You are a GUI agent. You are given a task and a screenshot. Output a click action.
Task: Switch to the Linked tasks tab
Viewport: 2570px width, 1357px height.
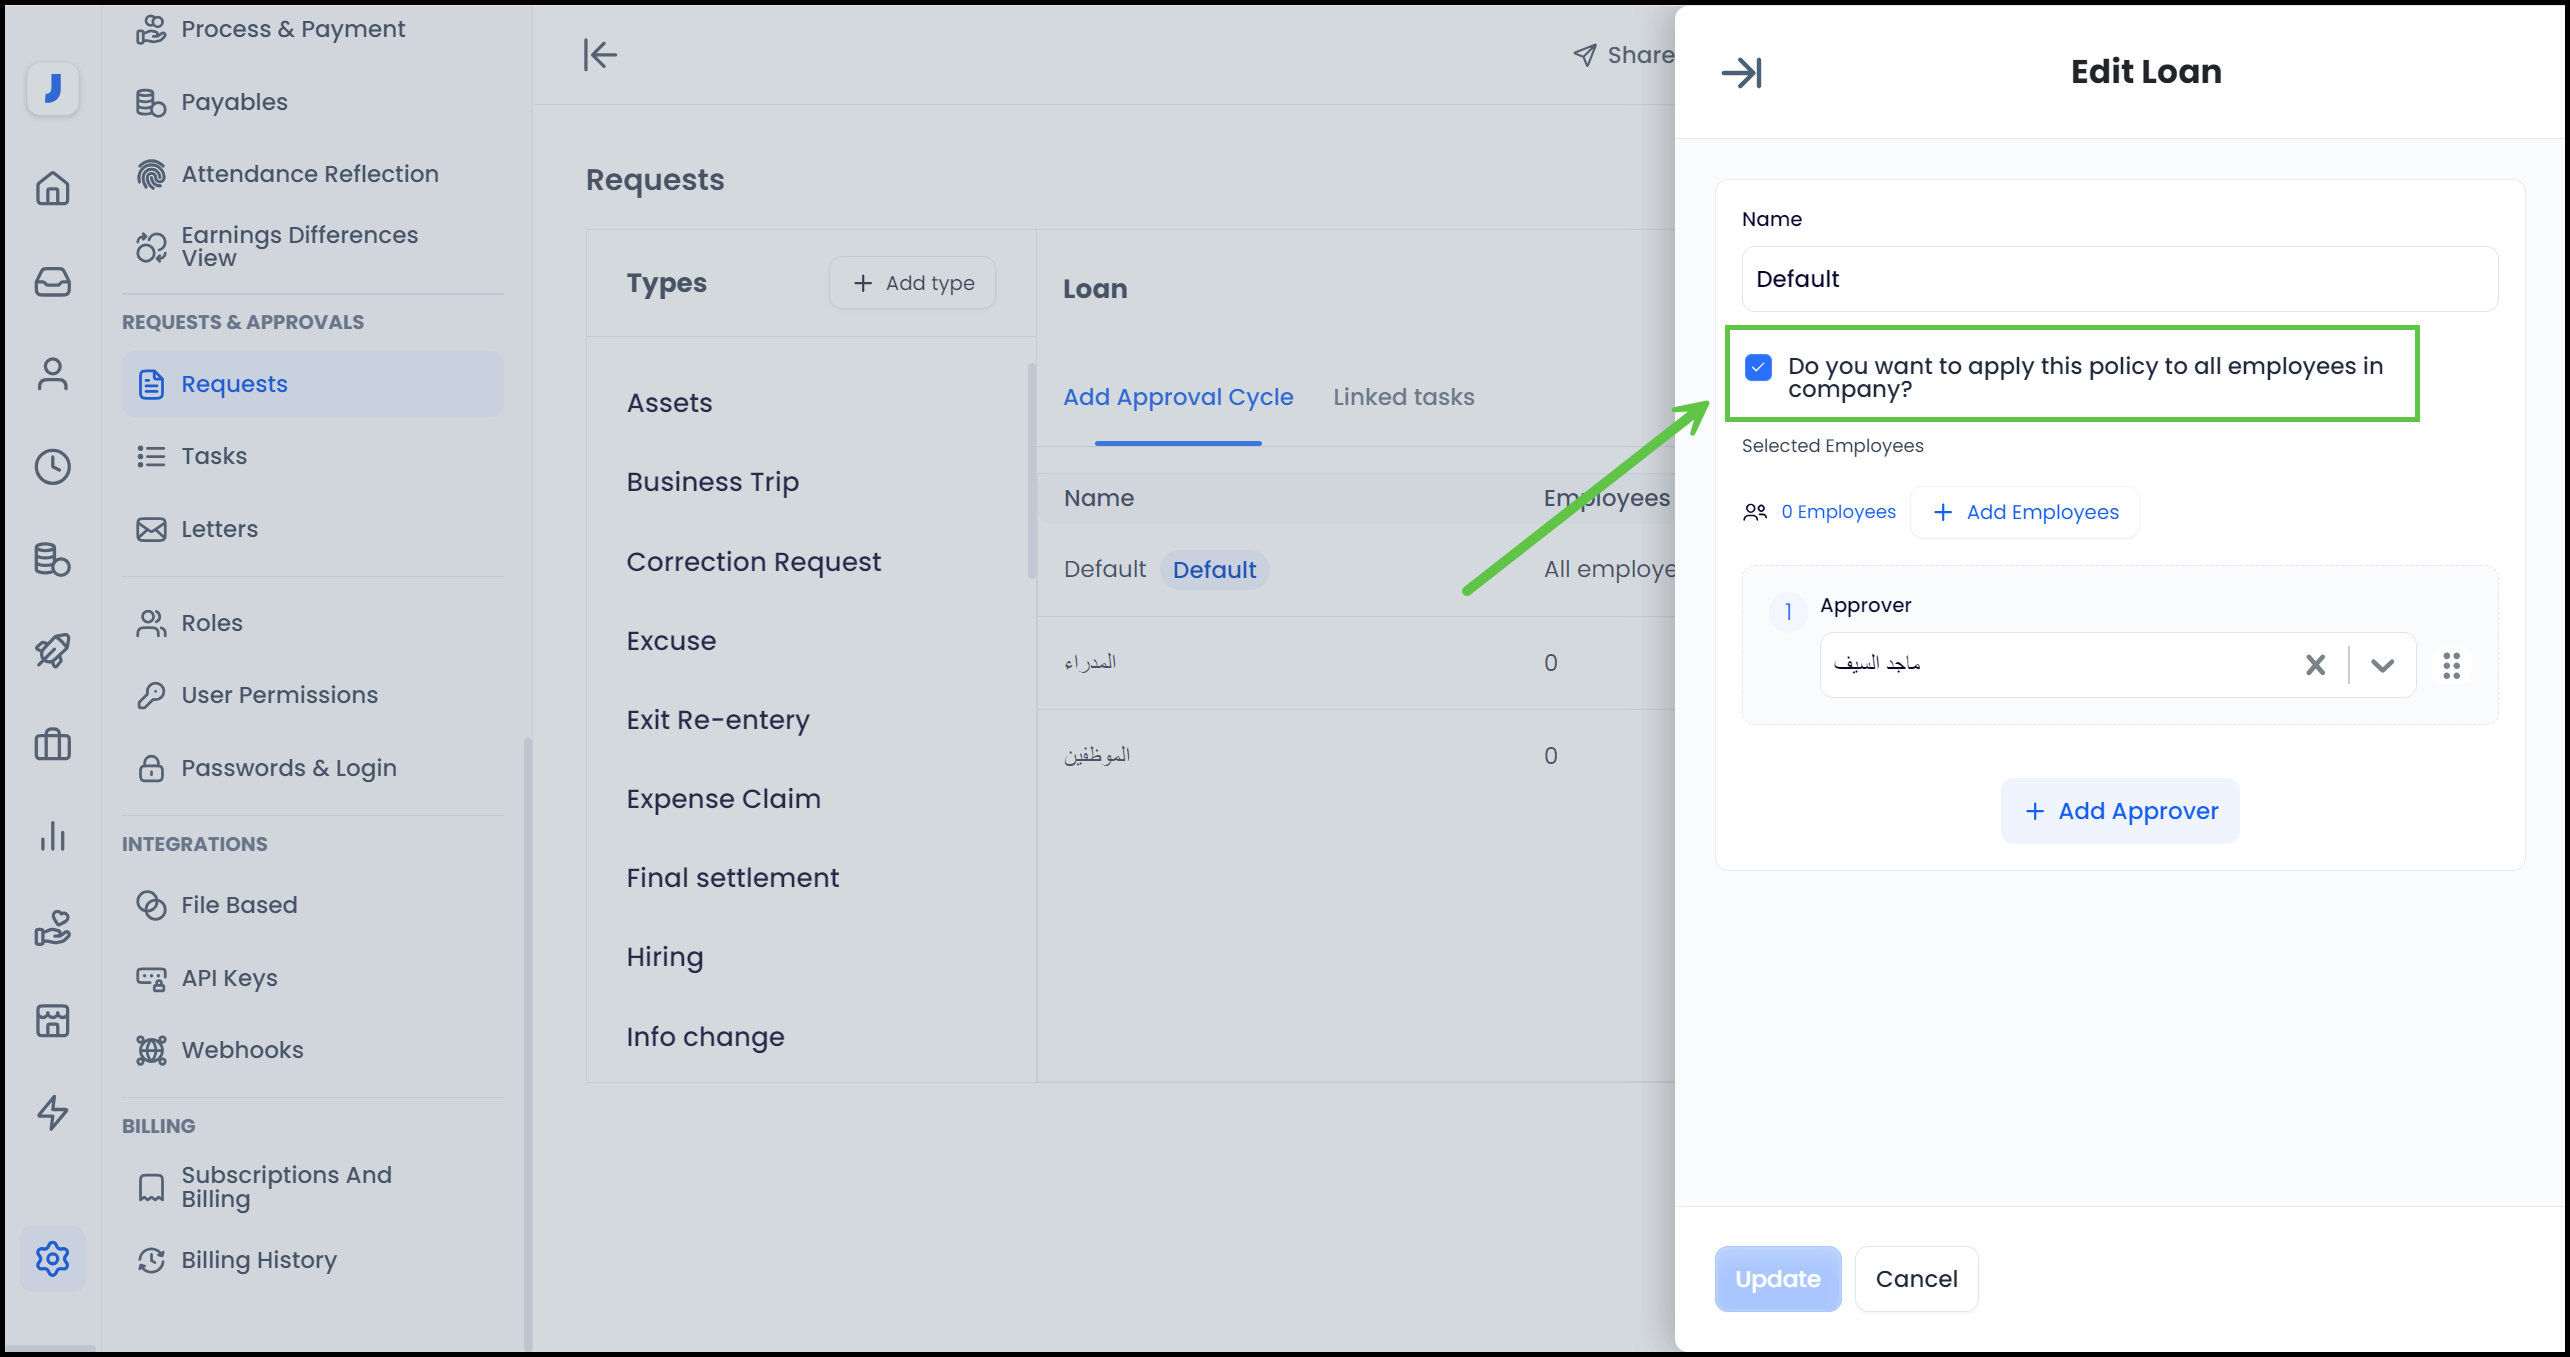tap(1403, 397)
